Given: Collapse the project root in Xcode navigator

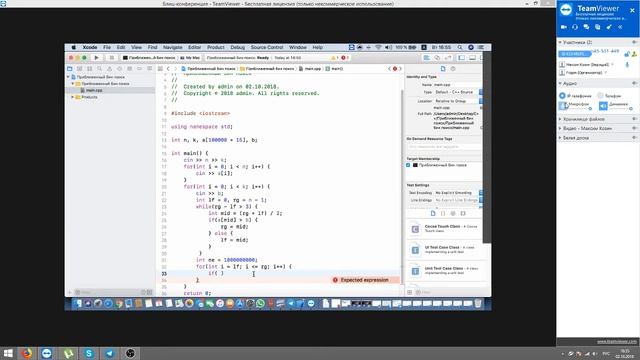Looking at the screenshot, I should tap(68, 77).
